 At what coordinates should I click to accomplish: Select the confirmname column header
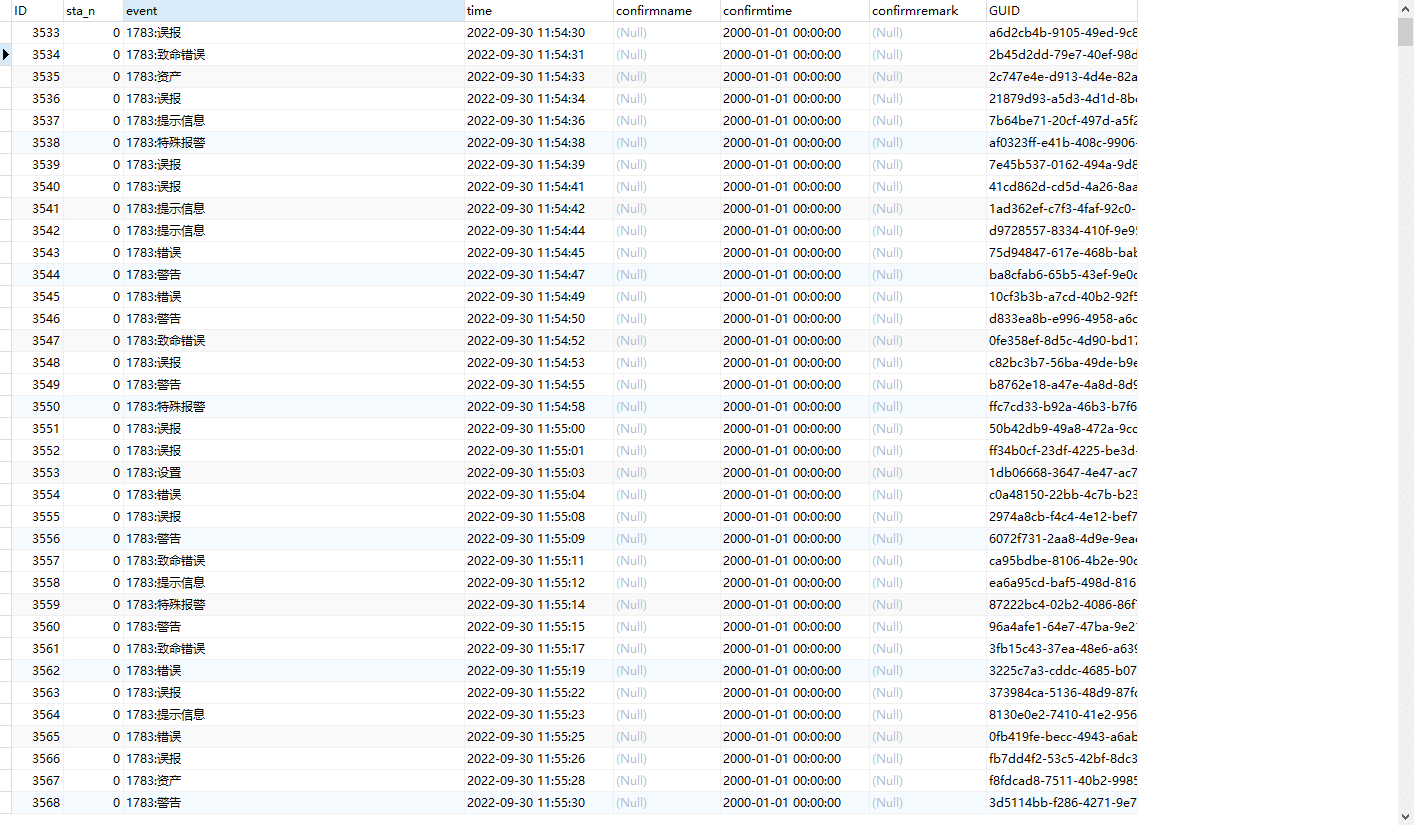pos(665,10)
